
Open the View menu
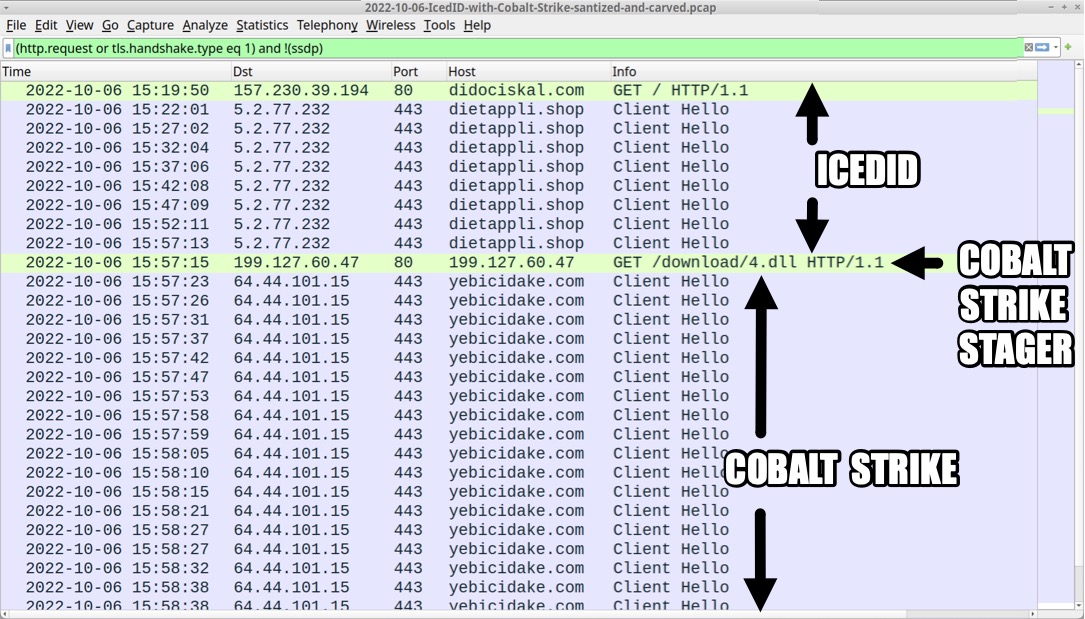80,26
